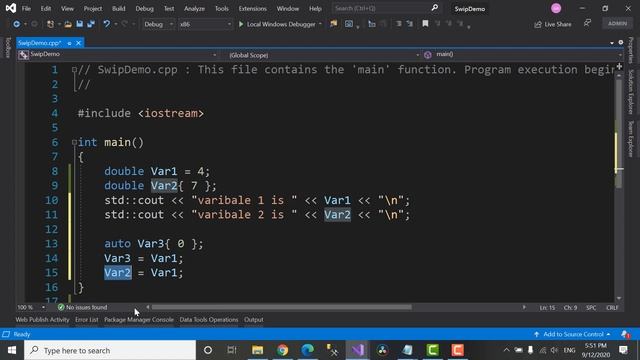Open the x86 platform dropdown

(x=205, y=24)
